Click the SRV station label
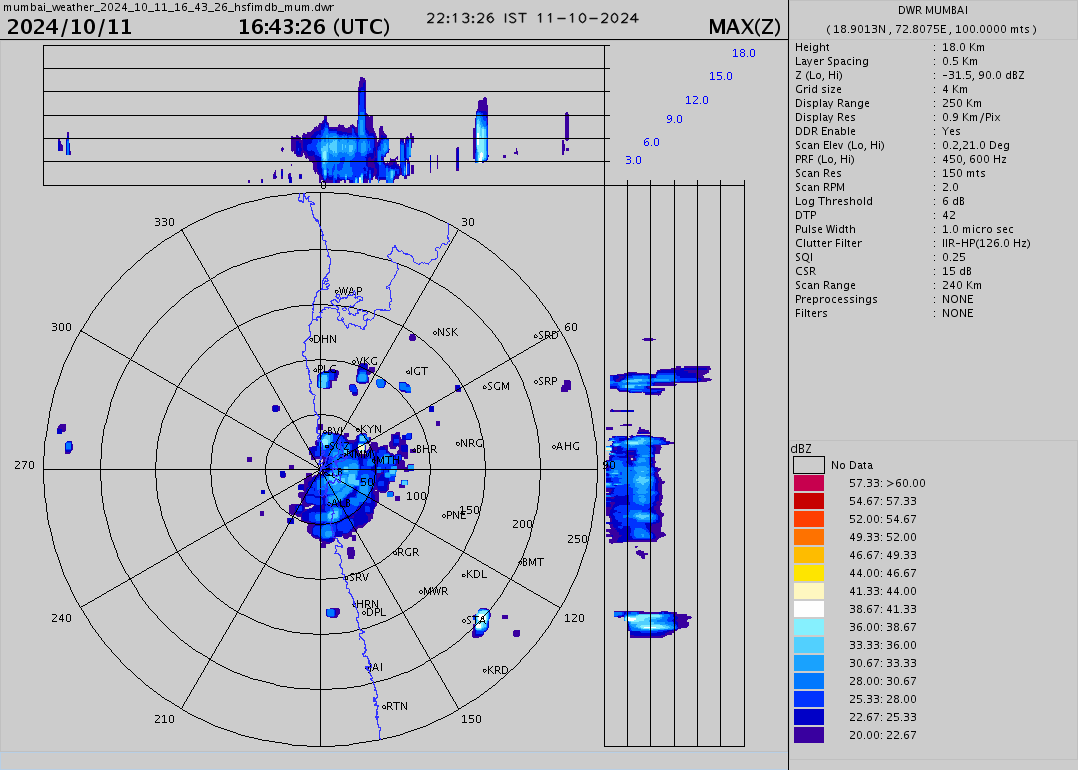 point(359,578)
